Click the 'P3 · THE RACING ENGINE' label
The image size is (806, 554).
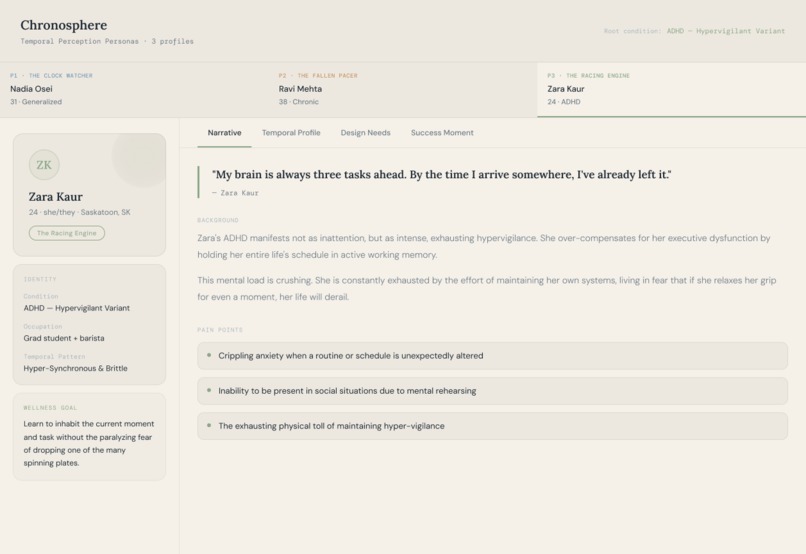589,76
